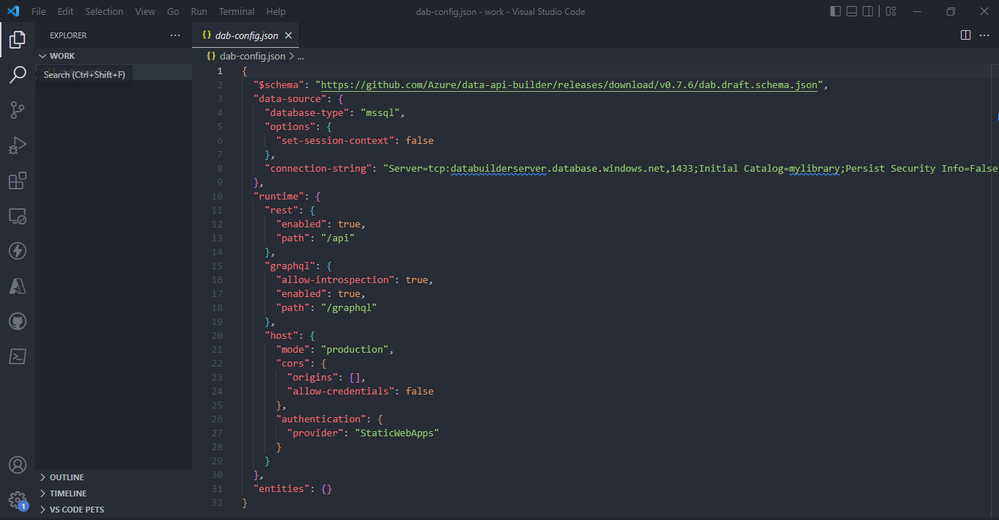Expand the VS CODE PETS section

click(113, 509)
